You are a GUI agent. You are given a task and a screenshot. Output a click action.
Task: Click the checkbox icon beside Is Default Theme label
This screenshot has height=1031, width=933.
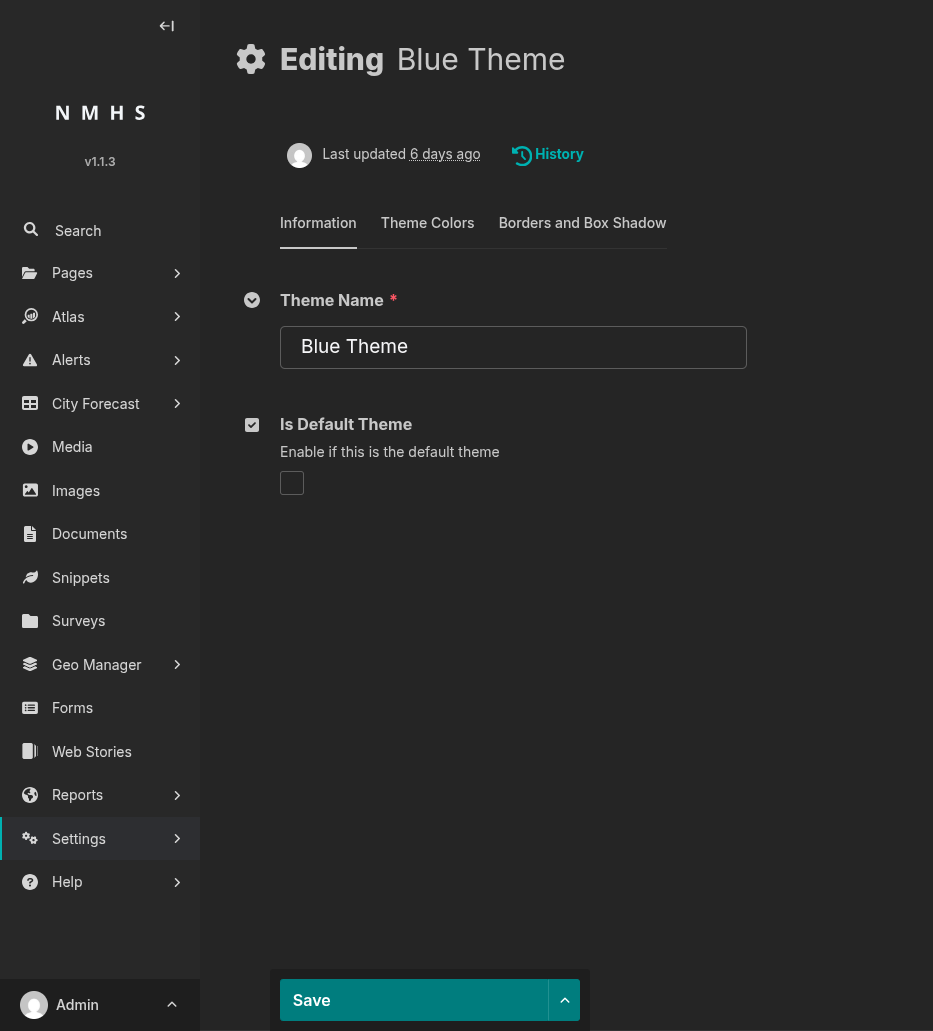tap(252, 425)
